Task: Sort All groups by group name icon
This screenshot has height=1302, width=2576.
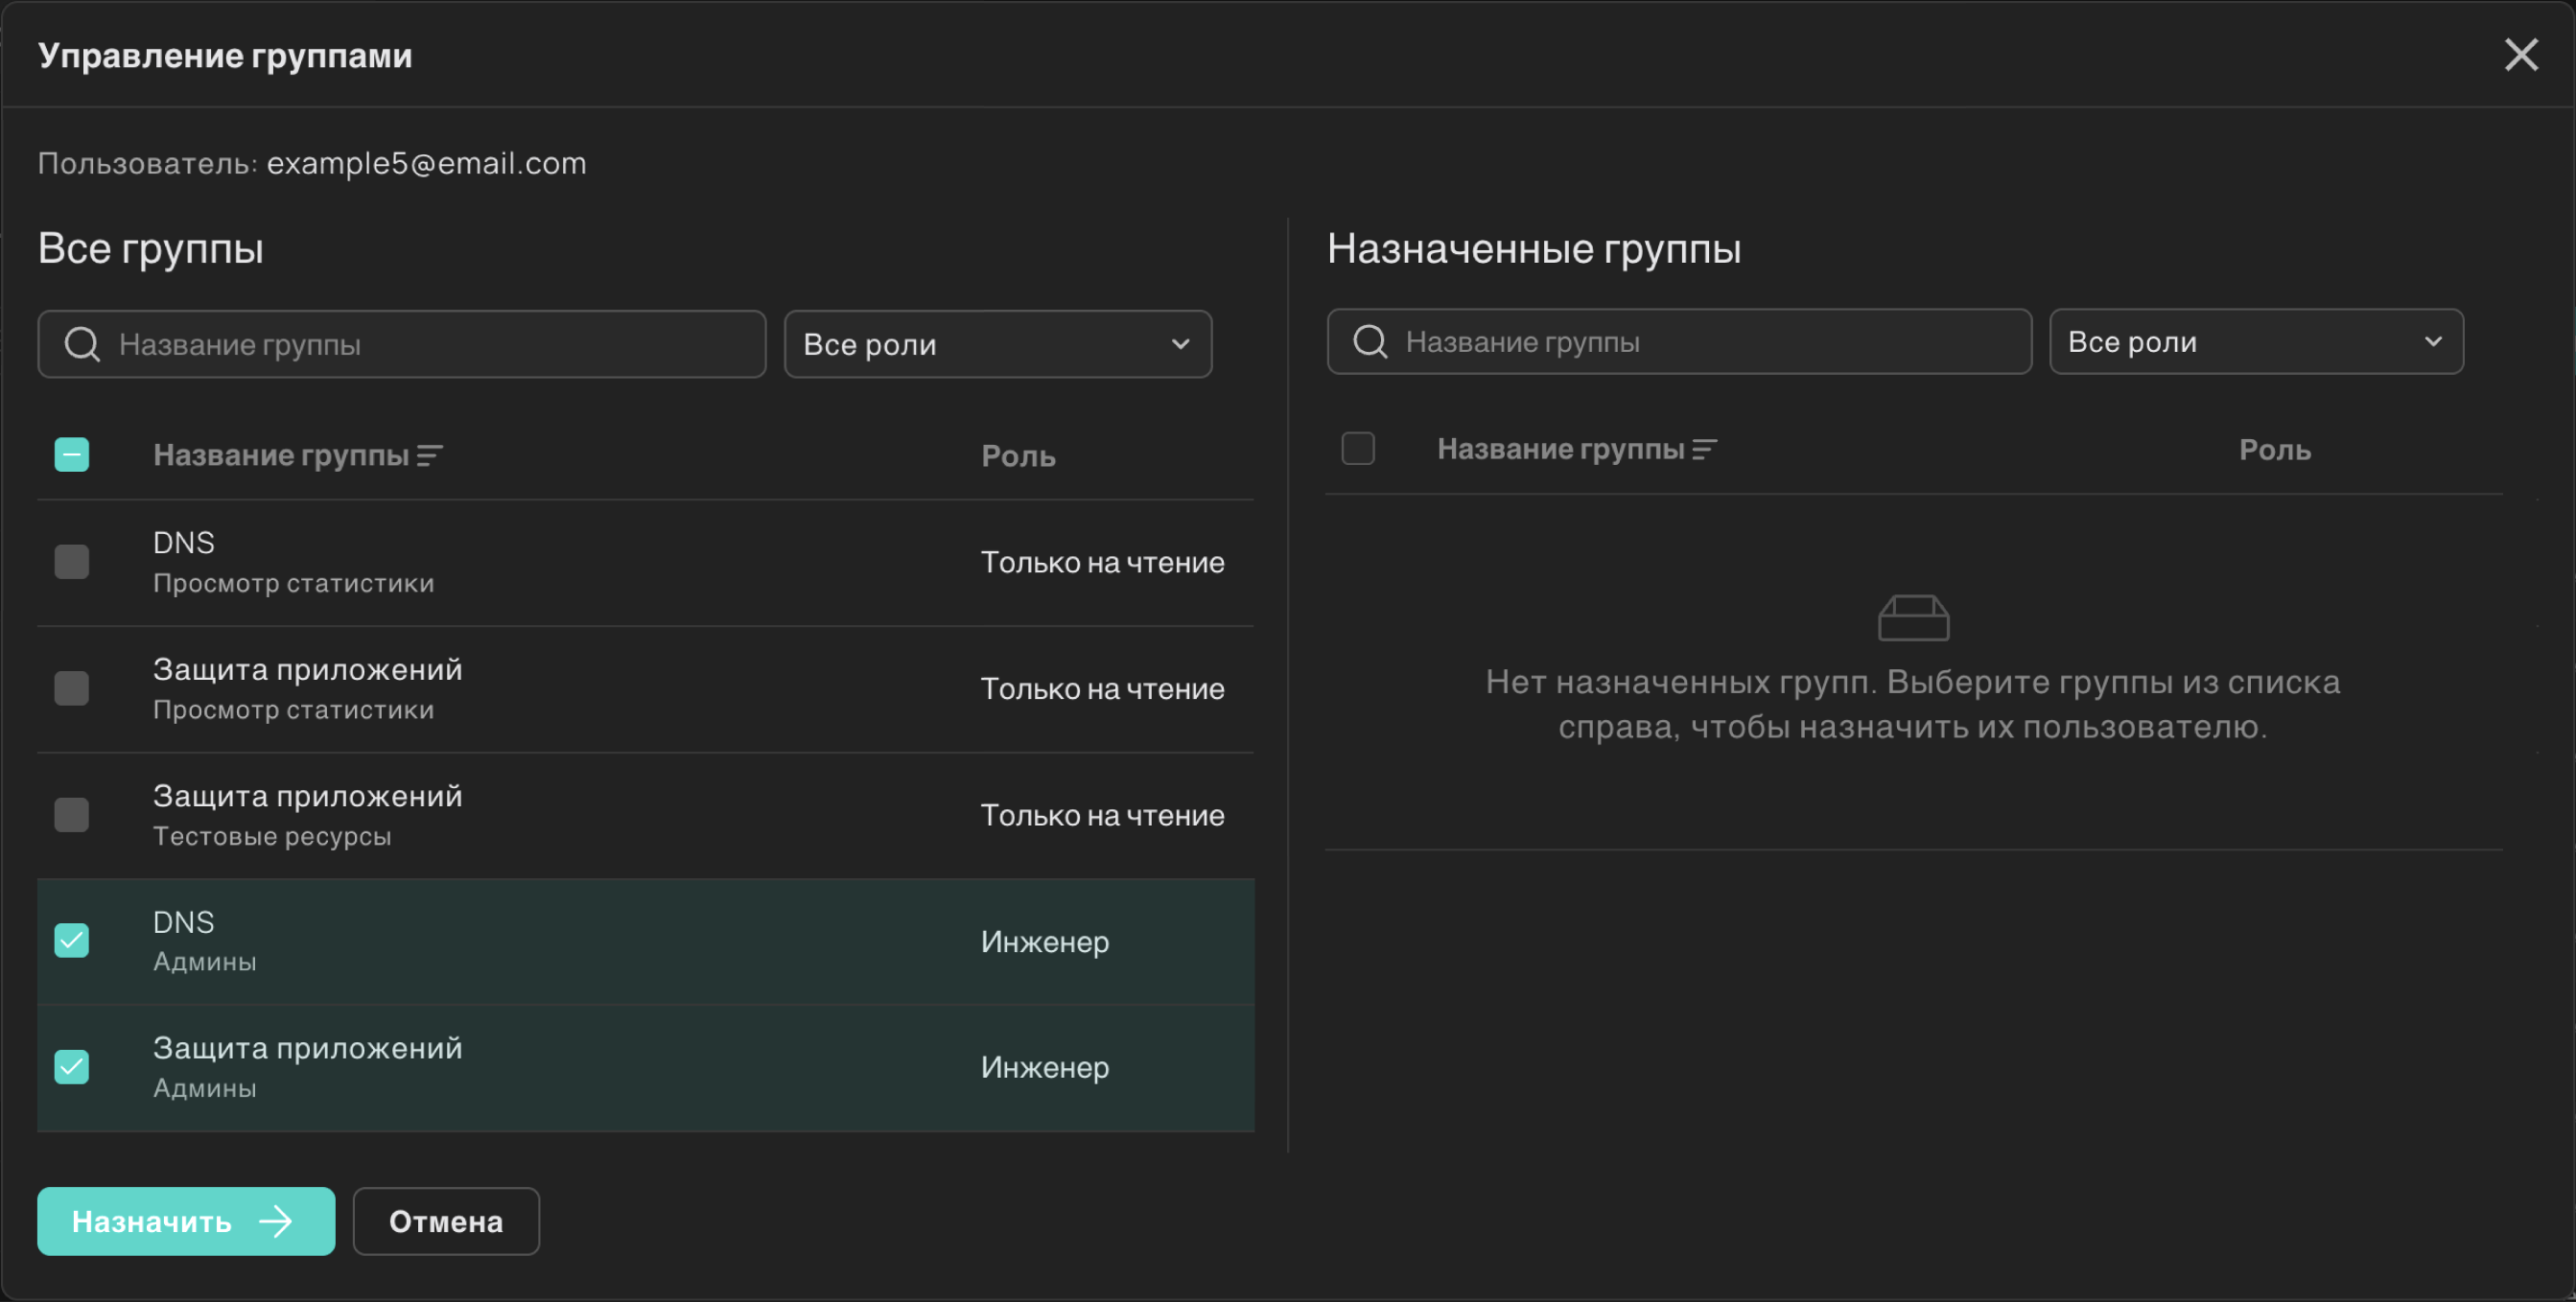Action: point(430,456)
